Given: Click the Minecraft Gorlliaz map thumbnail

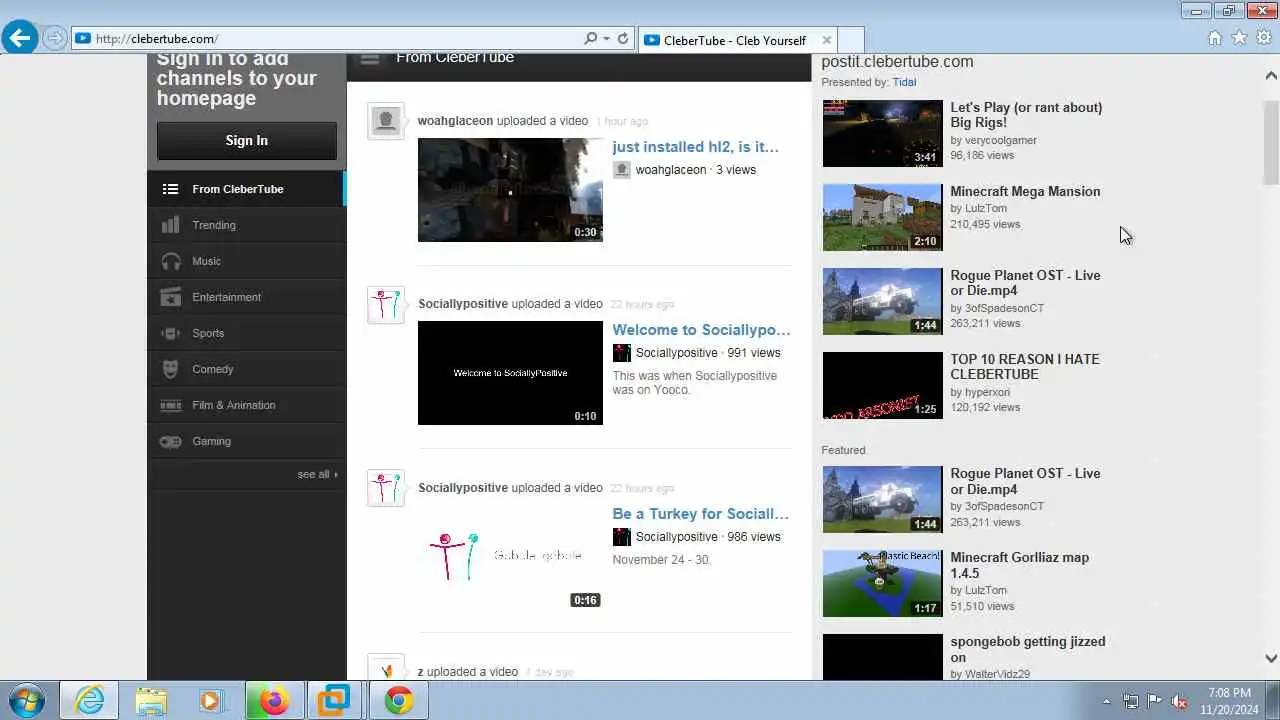Looking at the screenshot, I should click(x=883, y=583).
